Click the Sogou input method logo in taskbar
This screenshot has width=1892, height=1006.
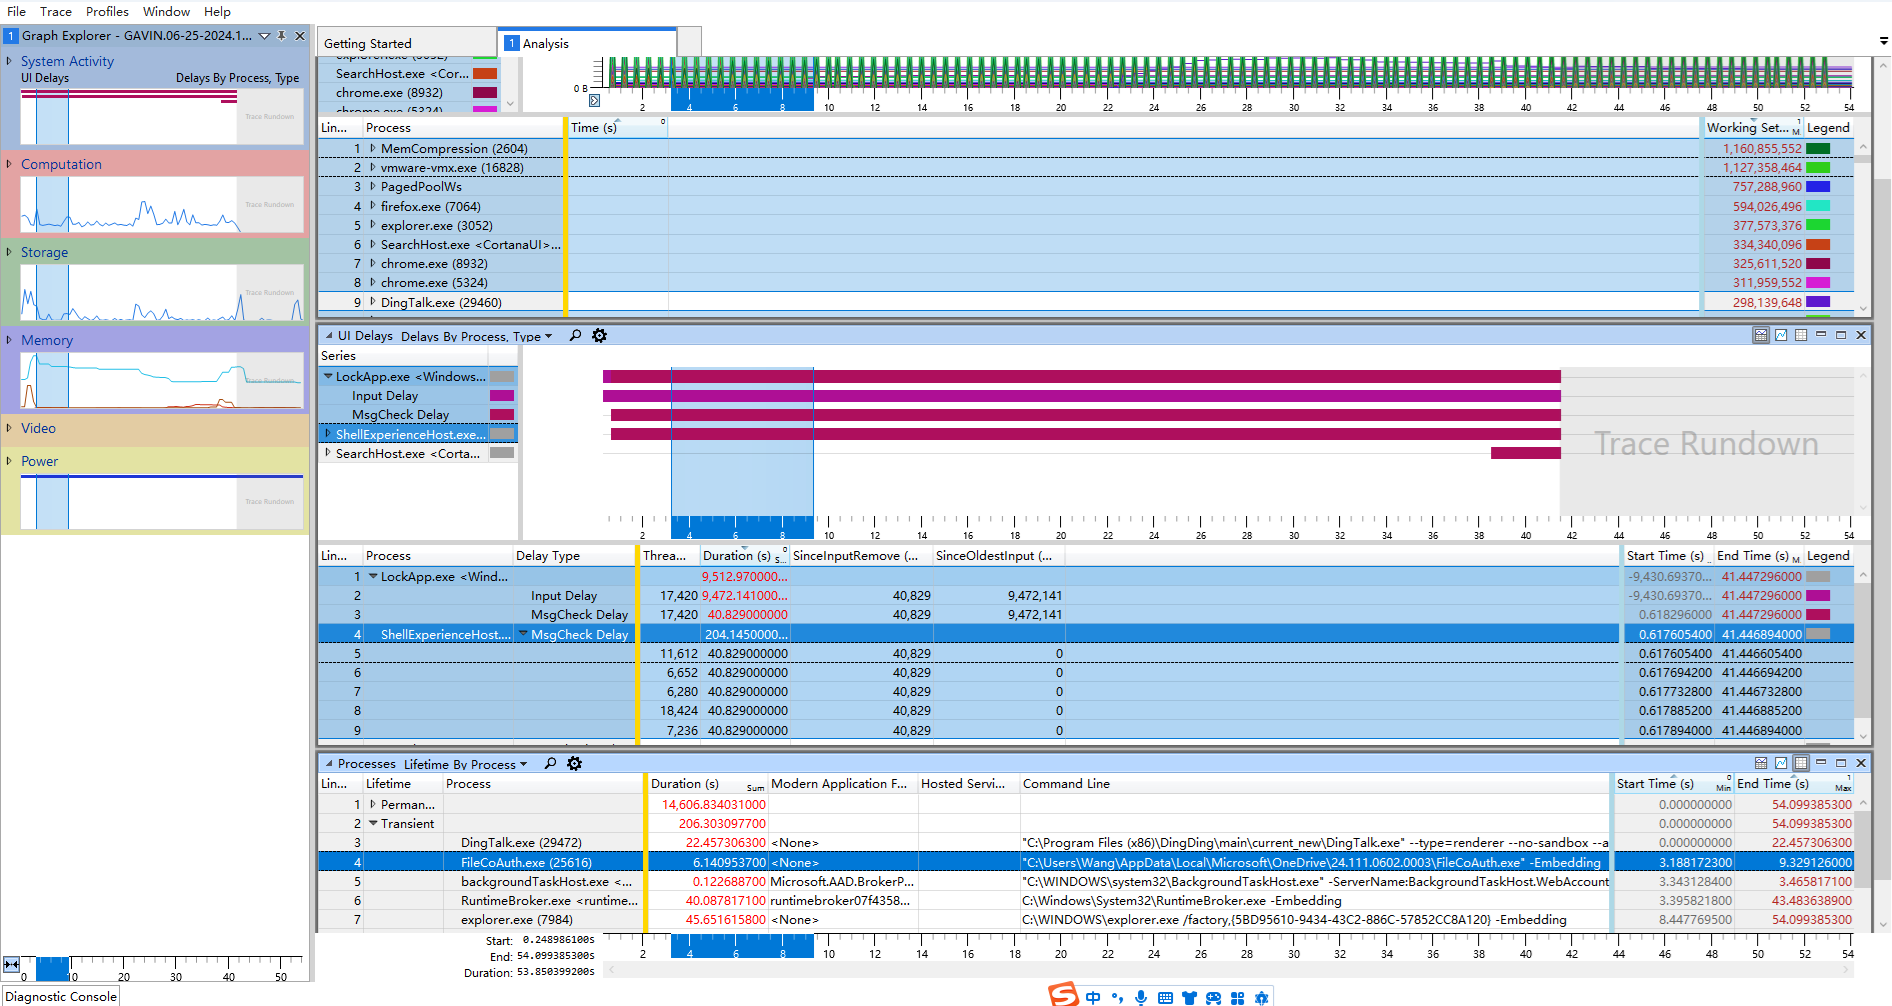(x=1062, y=996)
